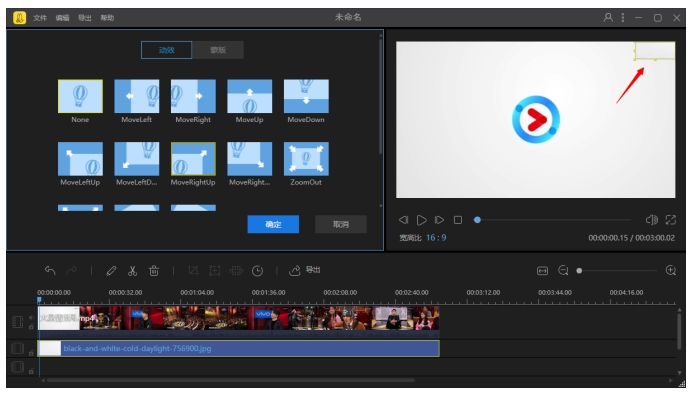The image size is (690, 394).
Task: Select the picture-in-picture overlay box in preview
Action: click(654, 51)
